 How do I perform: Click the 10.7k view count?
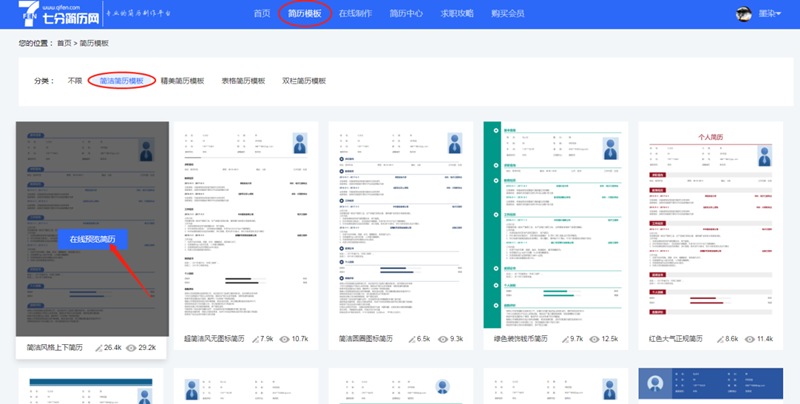[301, 339]
